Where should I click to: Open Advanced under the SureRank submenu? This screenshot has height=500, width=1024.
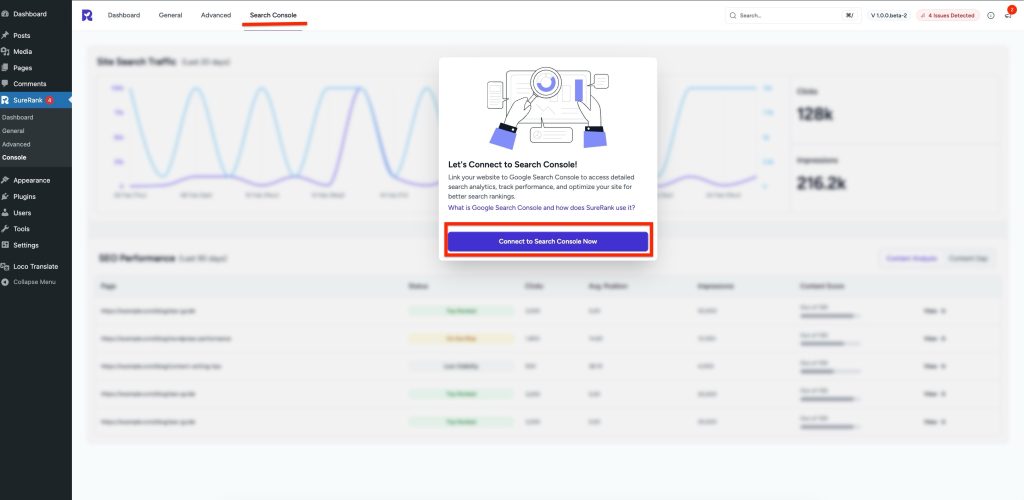tap(16, 144)
